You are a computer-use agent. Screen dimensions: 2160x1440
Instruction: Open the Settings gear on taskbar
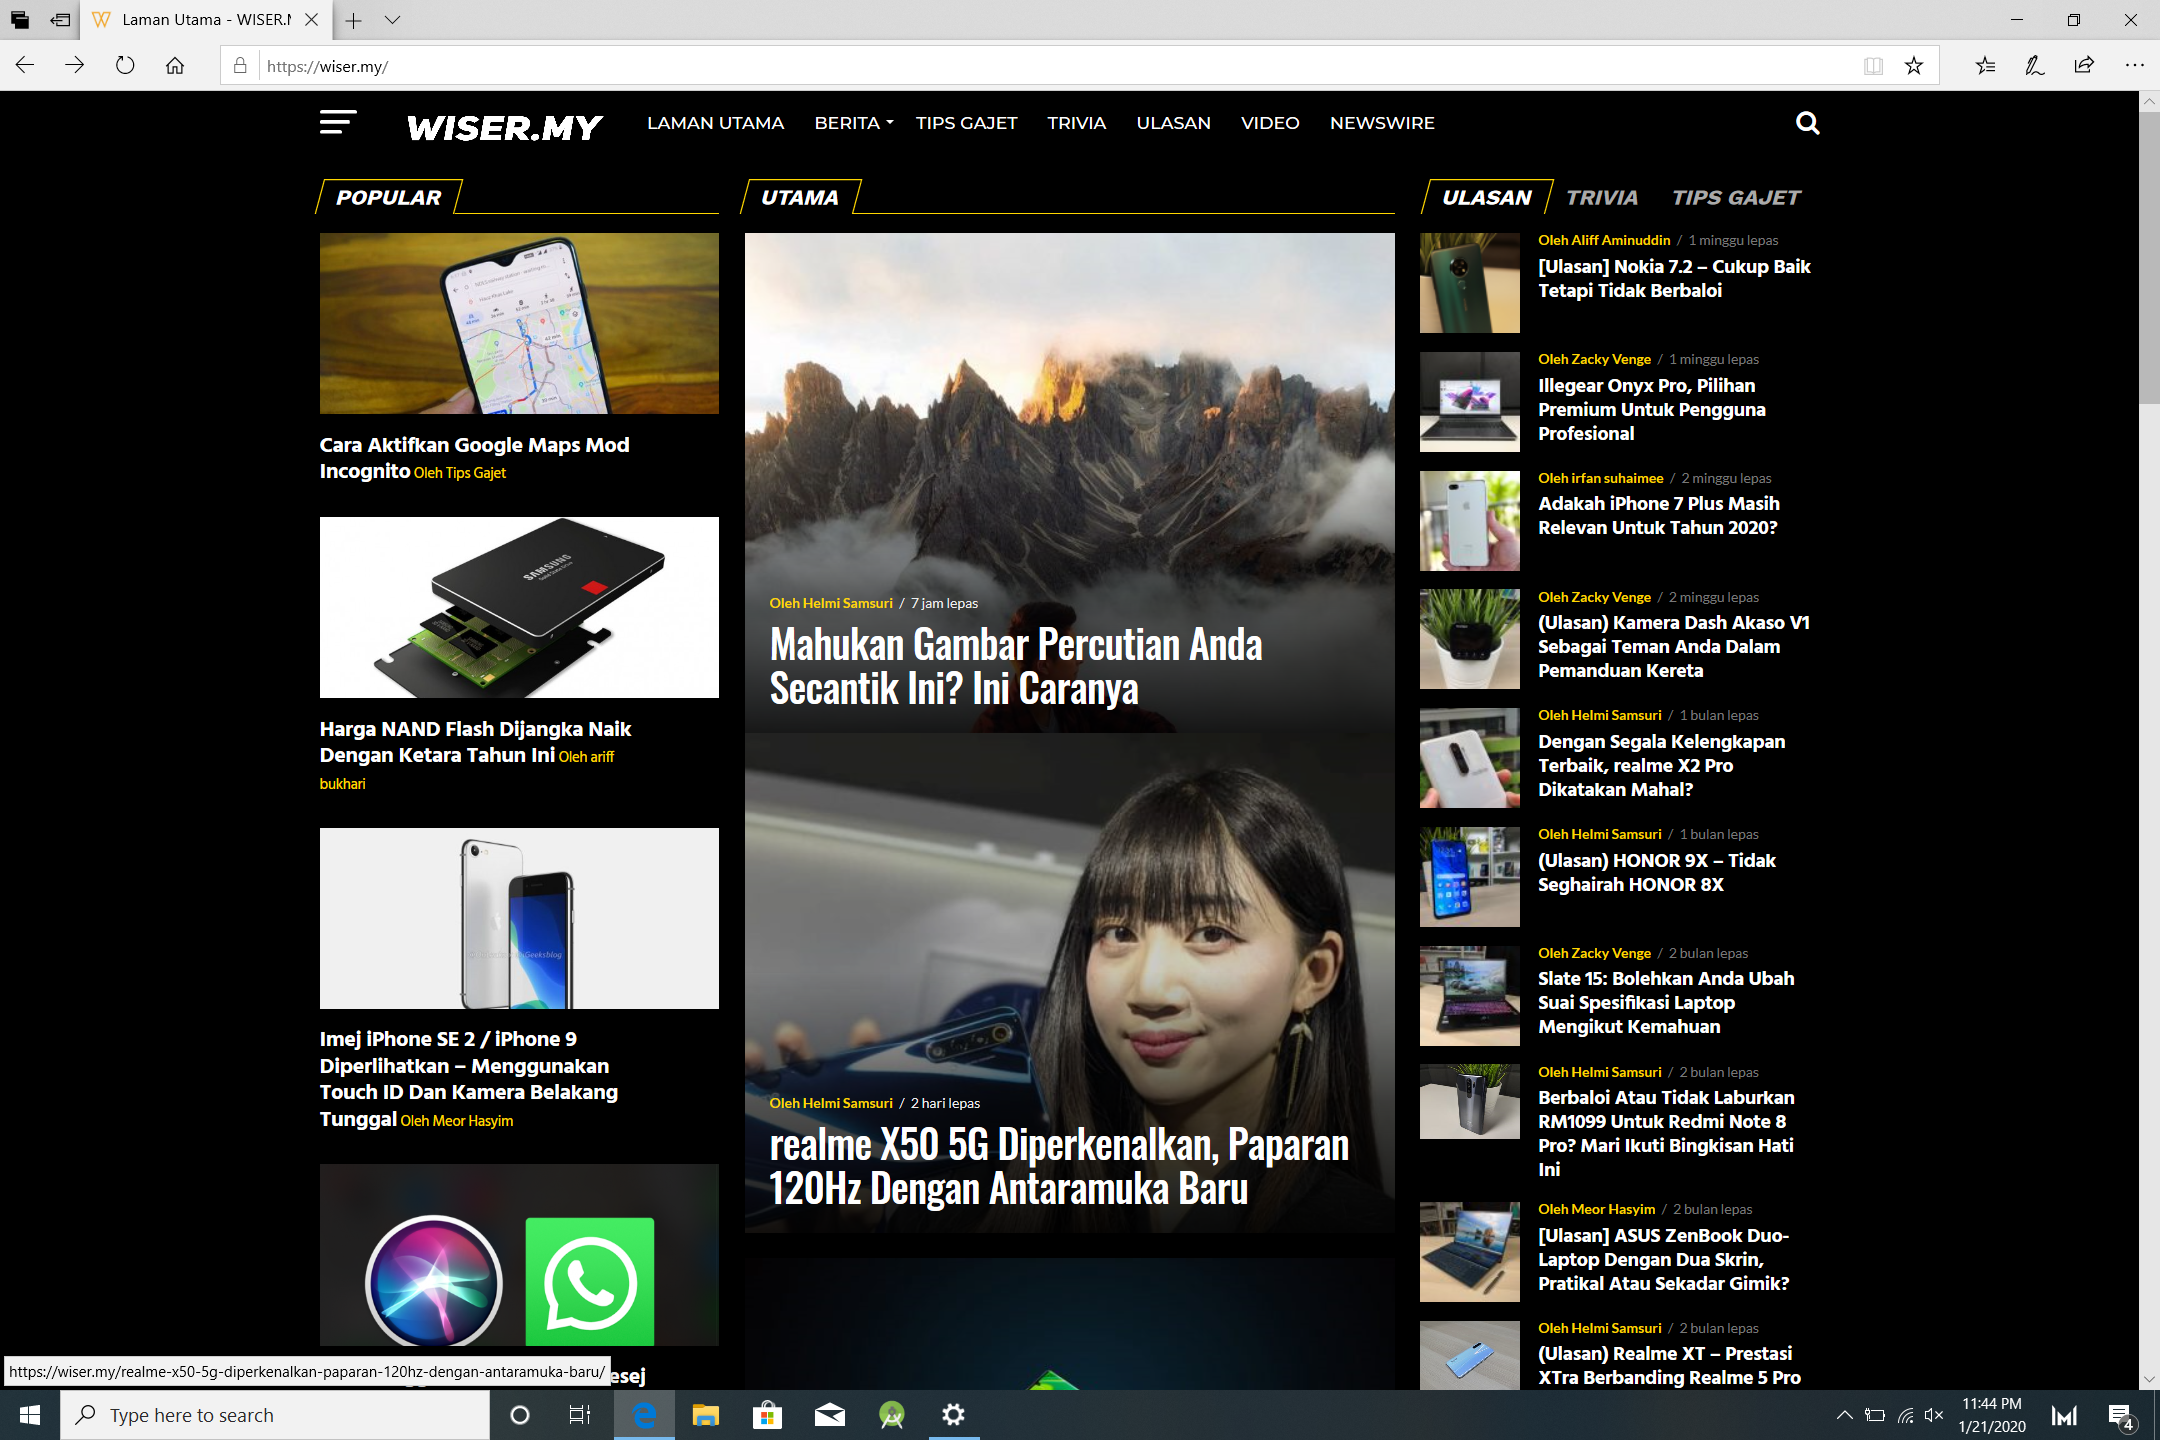954,1415
